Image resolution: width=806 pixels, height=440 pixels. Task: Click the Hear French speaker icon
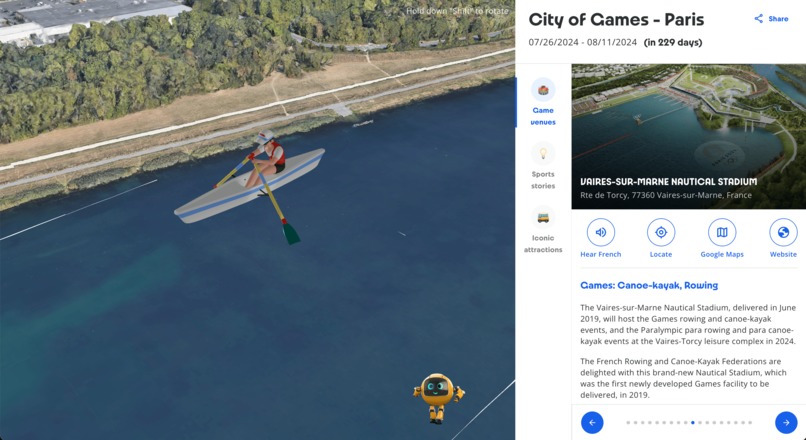pyautogui.click(x=600, y=232)
